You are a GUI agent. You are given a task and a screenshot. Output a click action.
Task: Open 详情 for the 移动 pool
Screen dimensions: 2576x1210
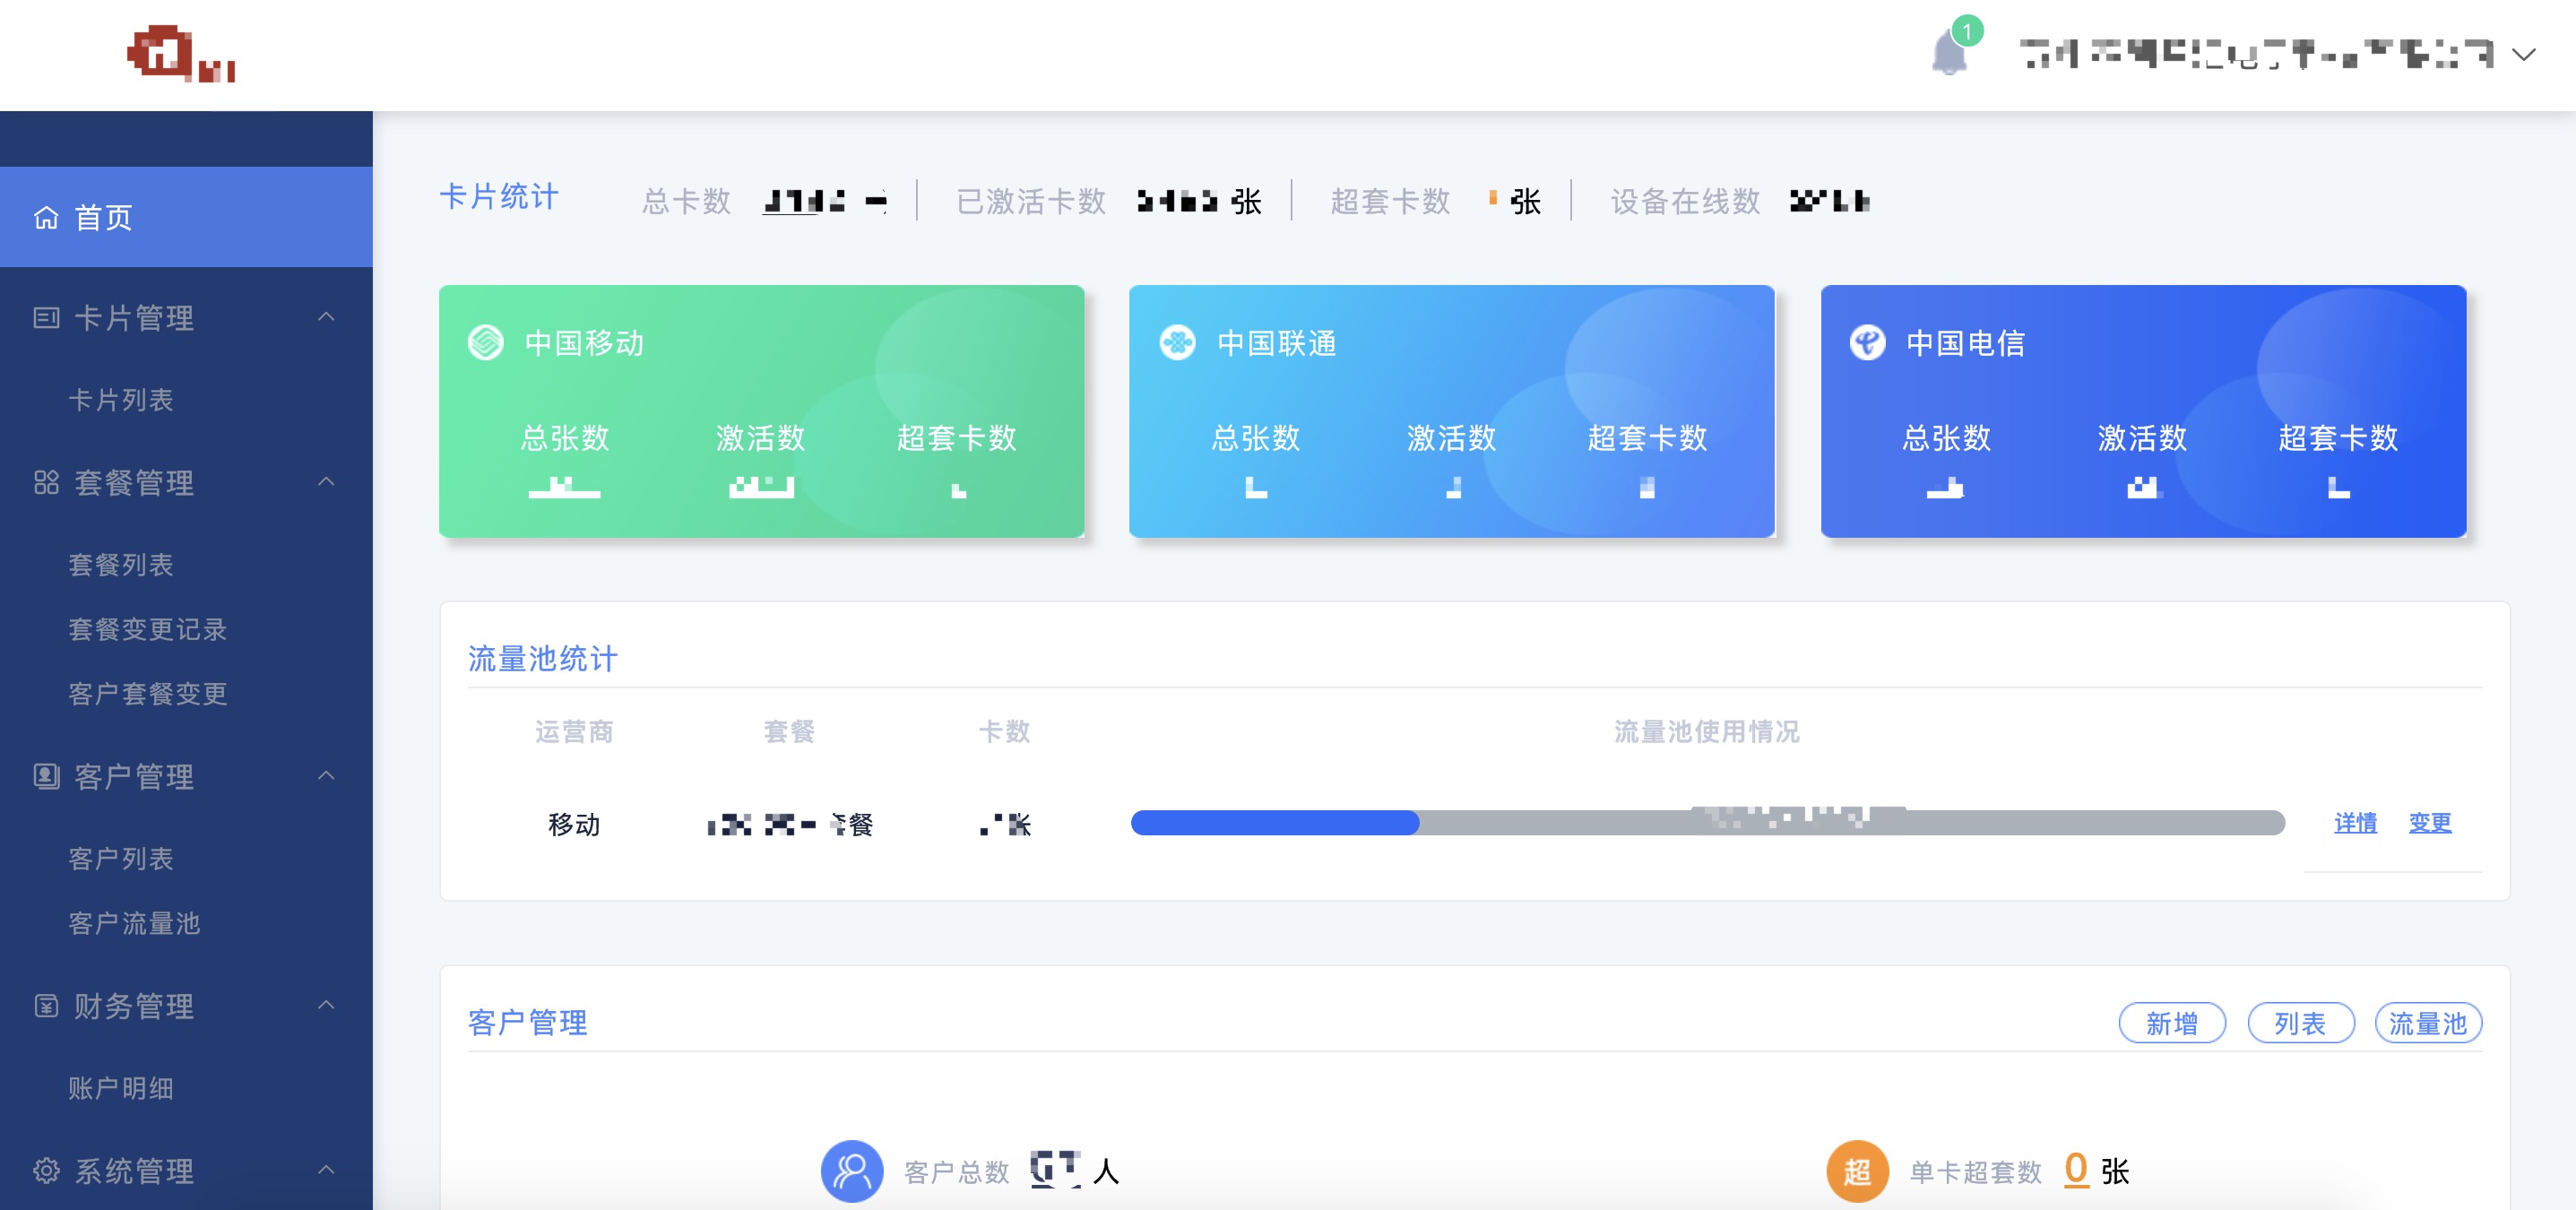tap(2356, 823)
